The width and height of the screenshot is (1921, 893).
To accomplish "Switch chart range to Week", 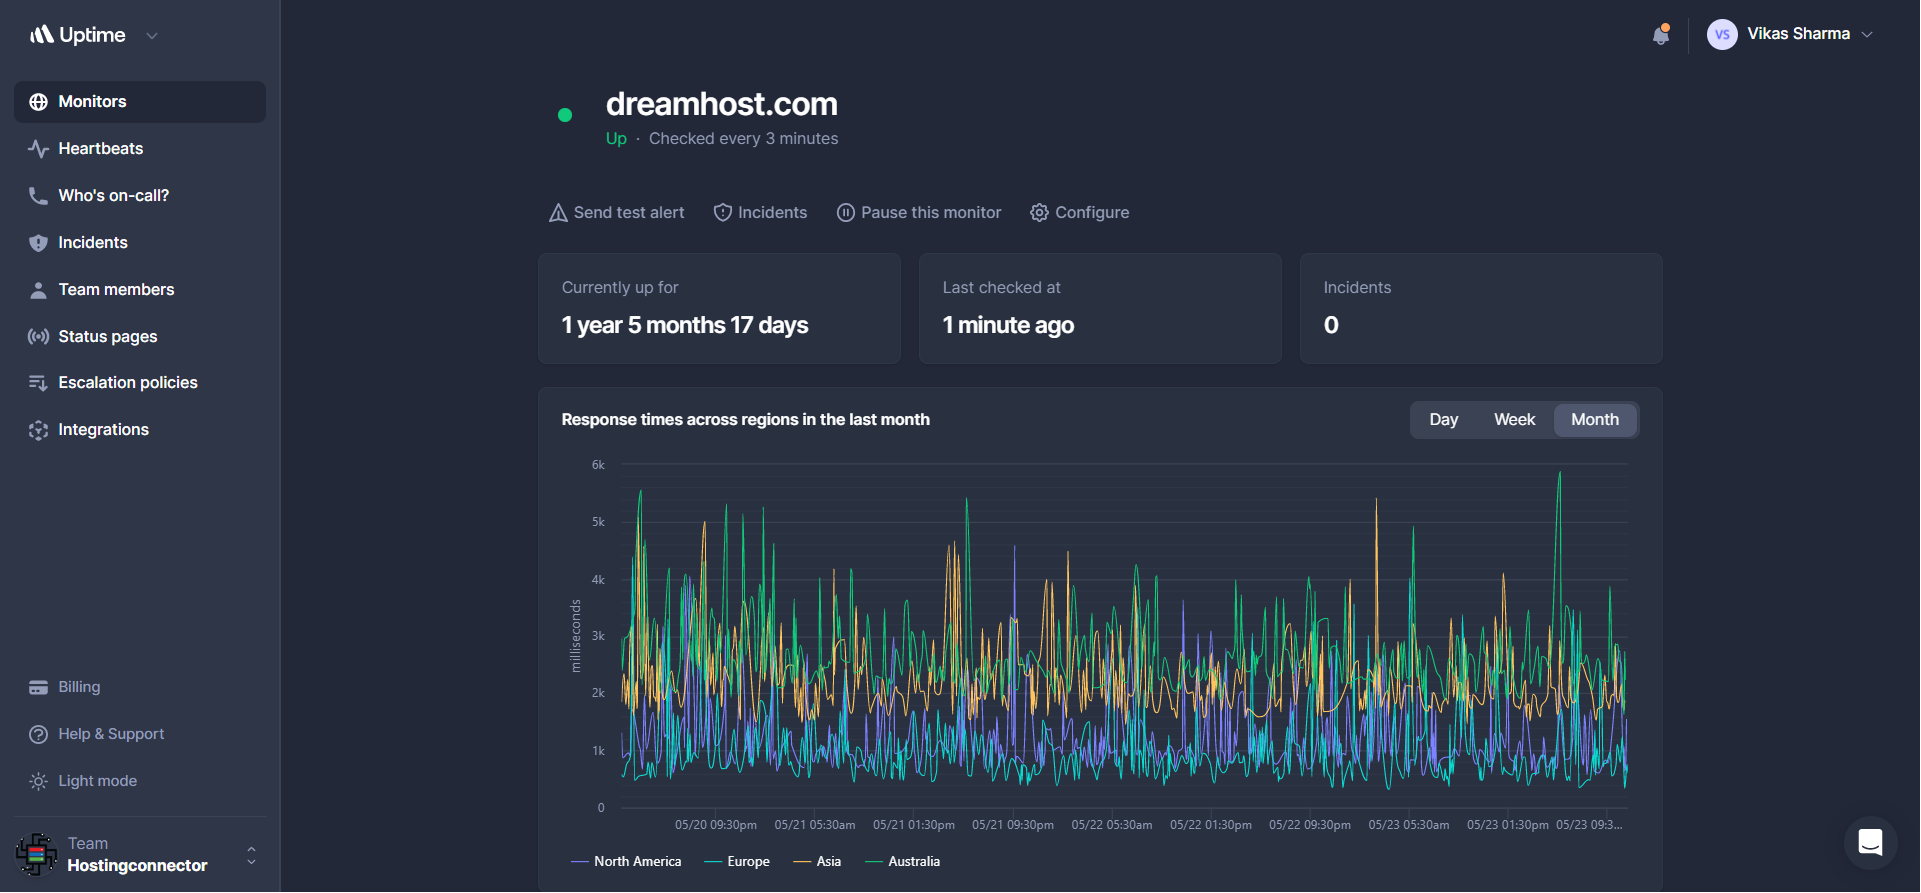I will click(x=1514, y=420).
